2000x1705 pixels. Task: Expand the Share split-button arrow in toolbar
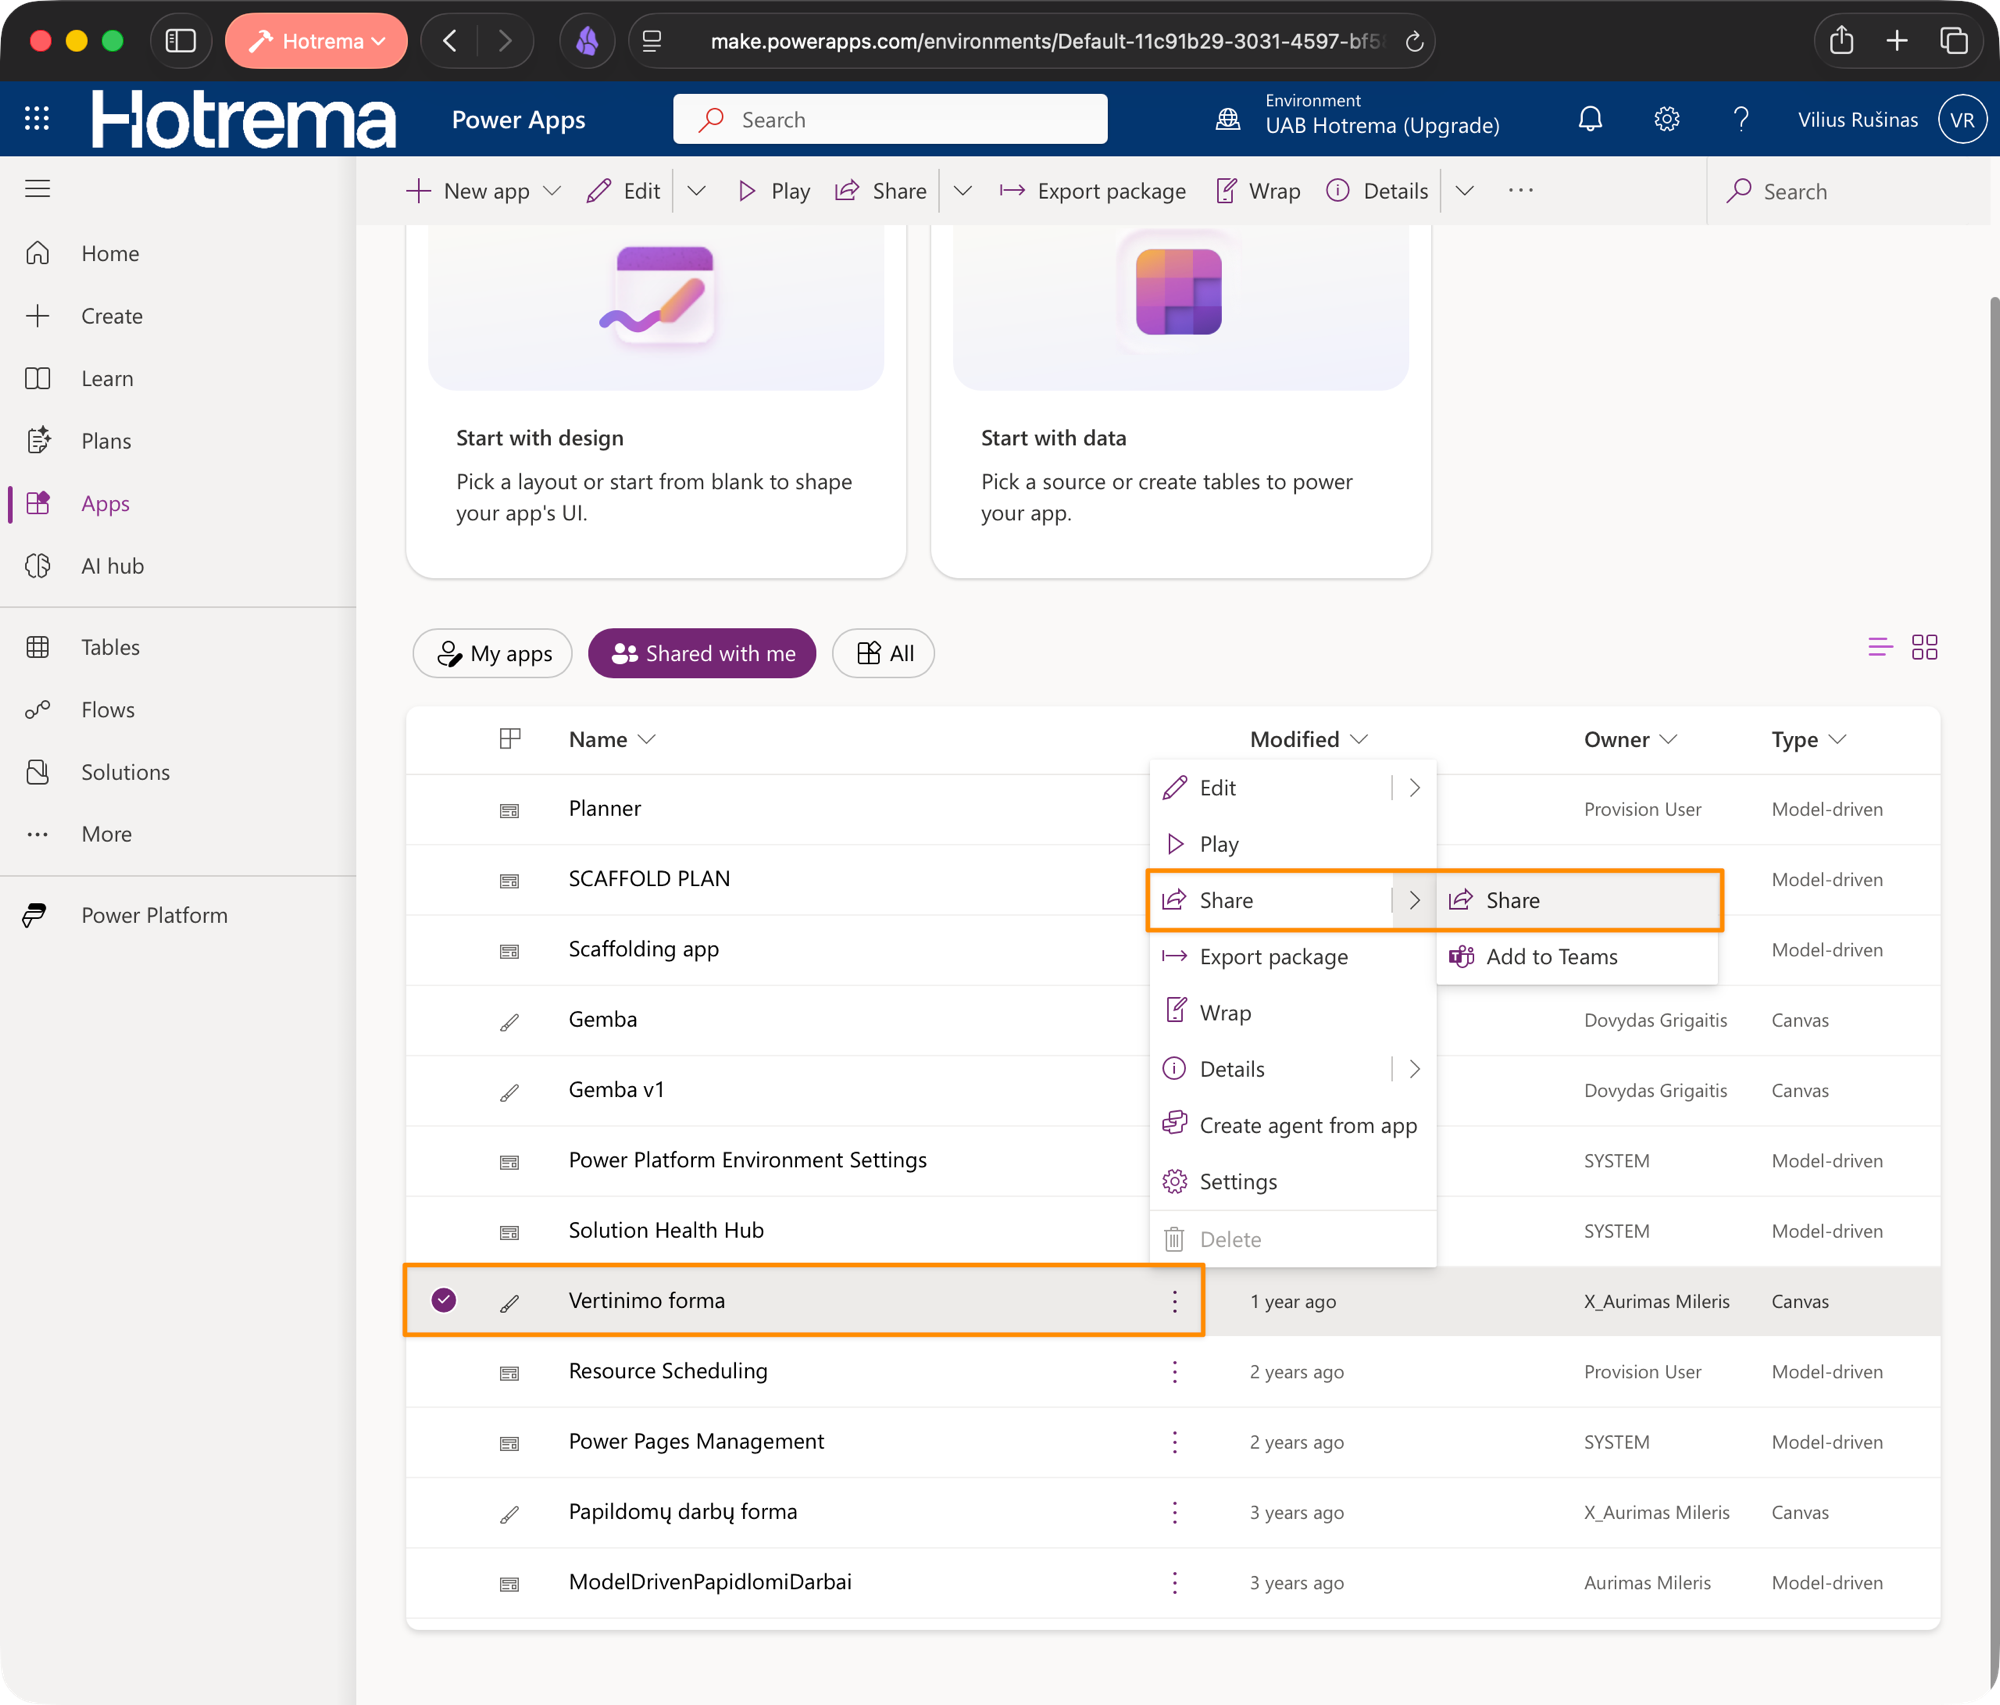click(963, 191)
